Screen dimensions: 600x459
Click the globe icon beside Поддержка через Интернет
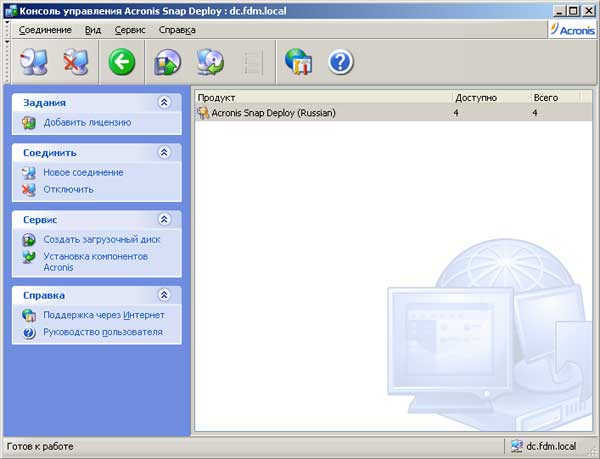coord(29,315)
